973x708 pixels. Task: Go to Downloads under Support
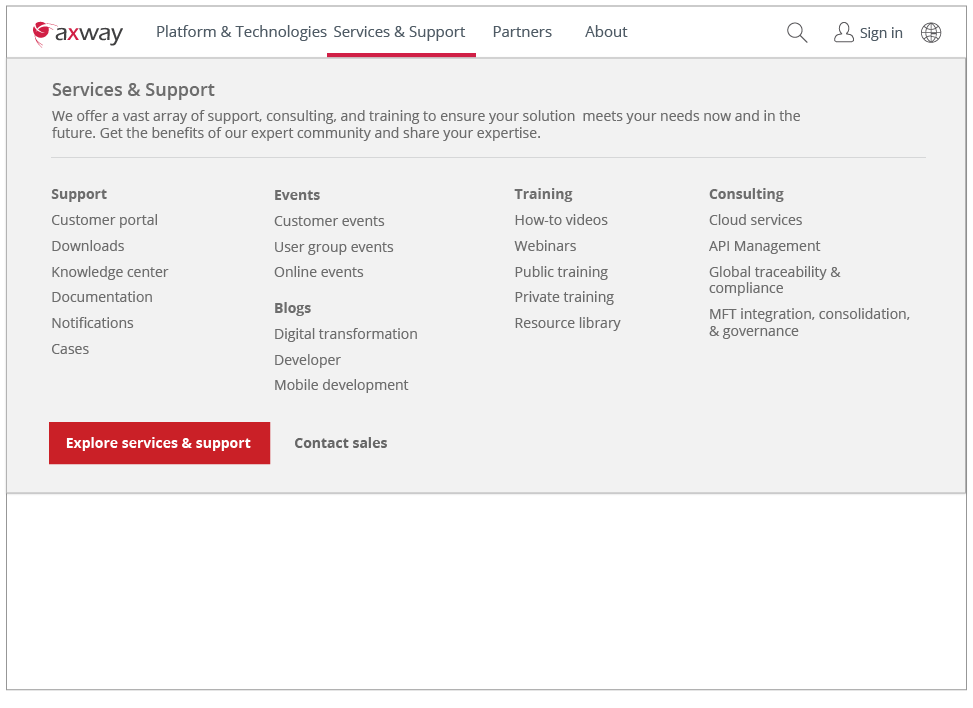[x=88, y=246]
